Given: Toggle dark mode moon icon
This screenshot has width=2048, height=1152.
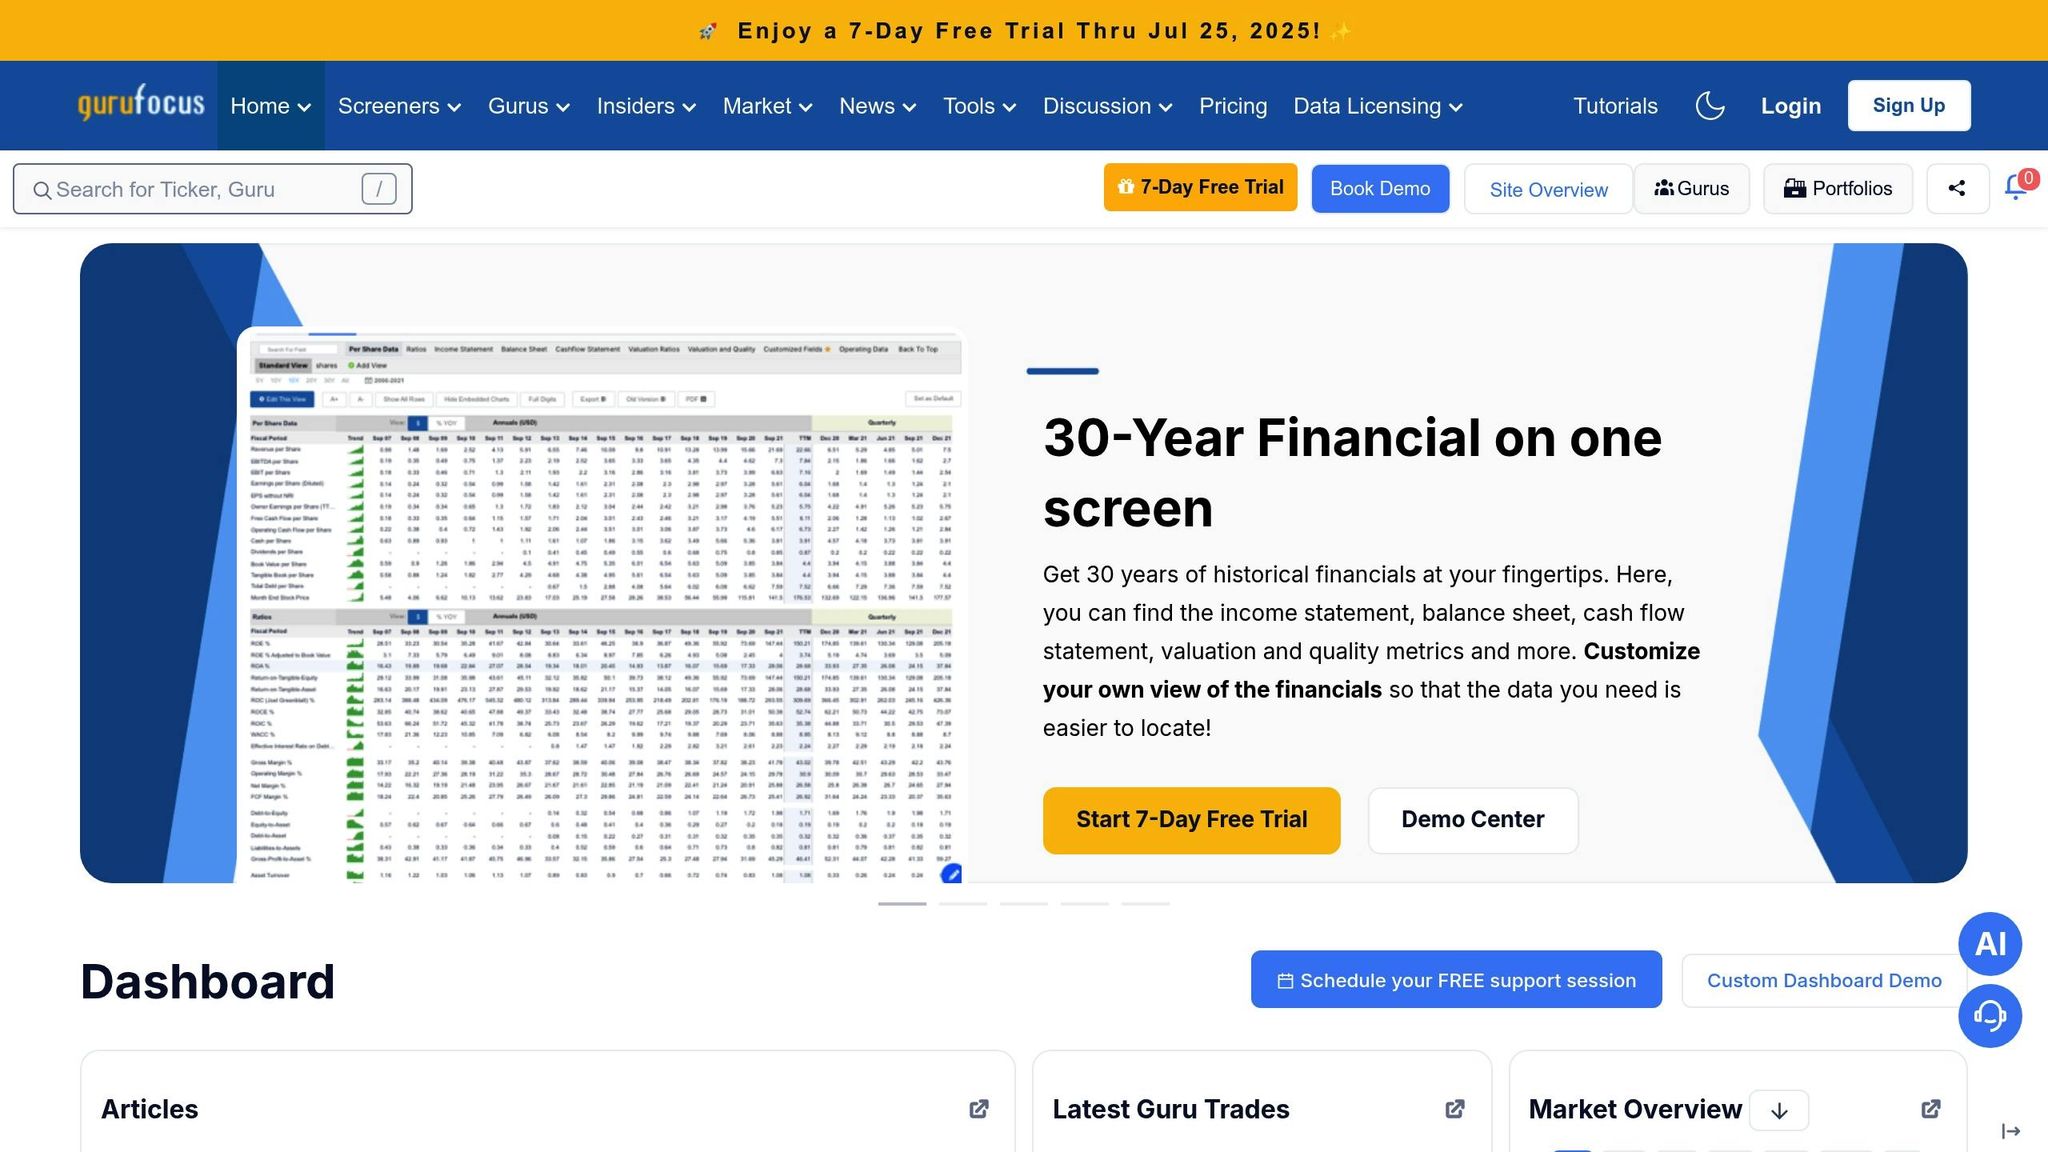Looking at the screenshot, I should click(x=1710, y=105).
